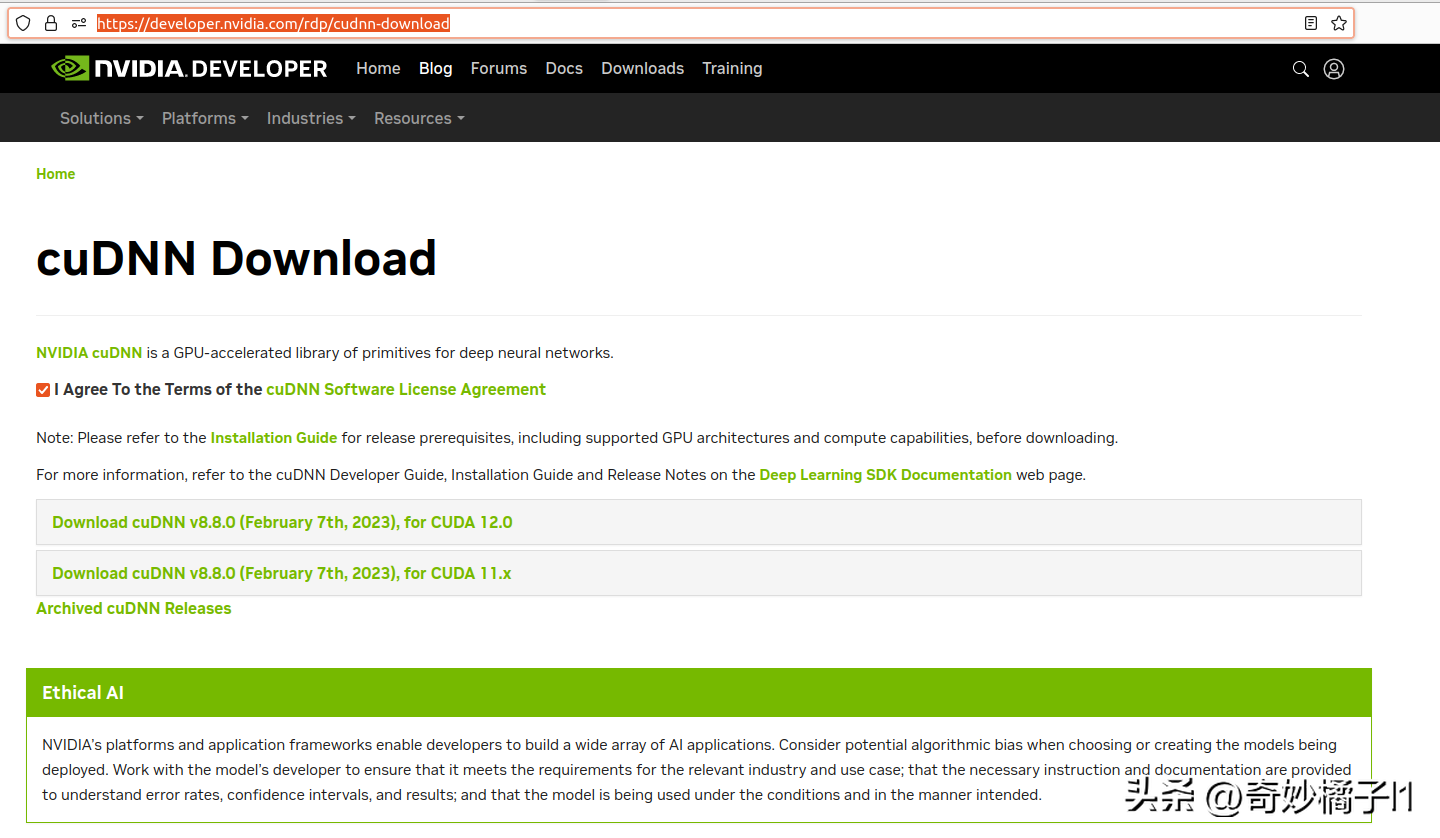Open Docs in the top navigation
This screenshot has height=838, width=1440.
pyautogui.click(x=564, y=68)
